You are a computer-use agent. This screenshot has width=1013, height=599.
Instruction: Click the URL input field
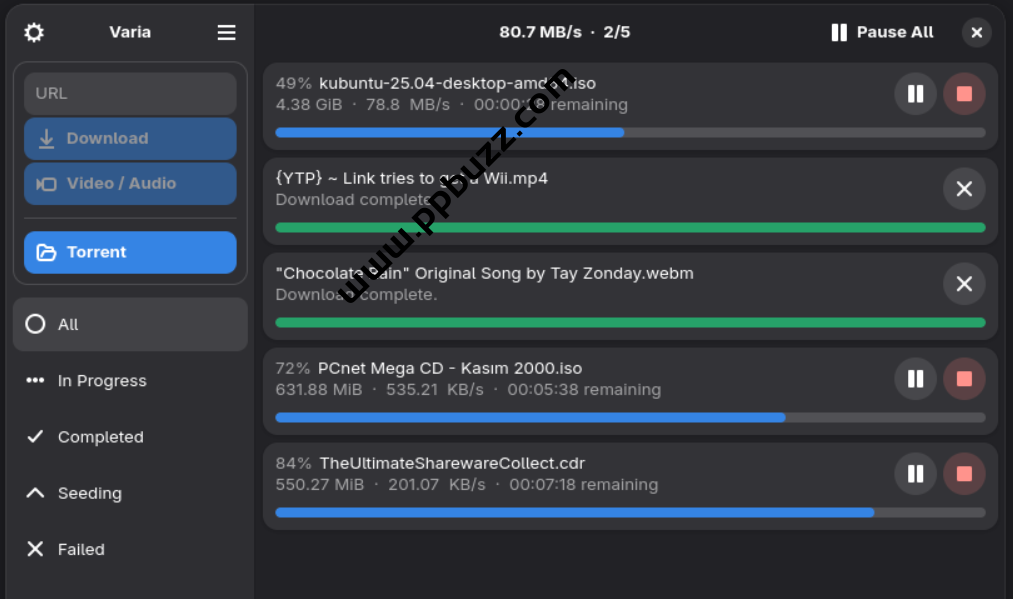click(x=130, y=93)
